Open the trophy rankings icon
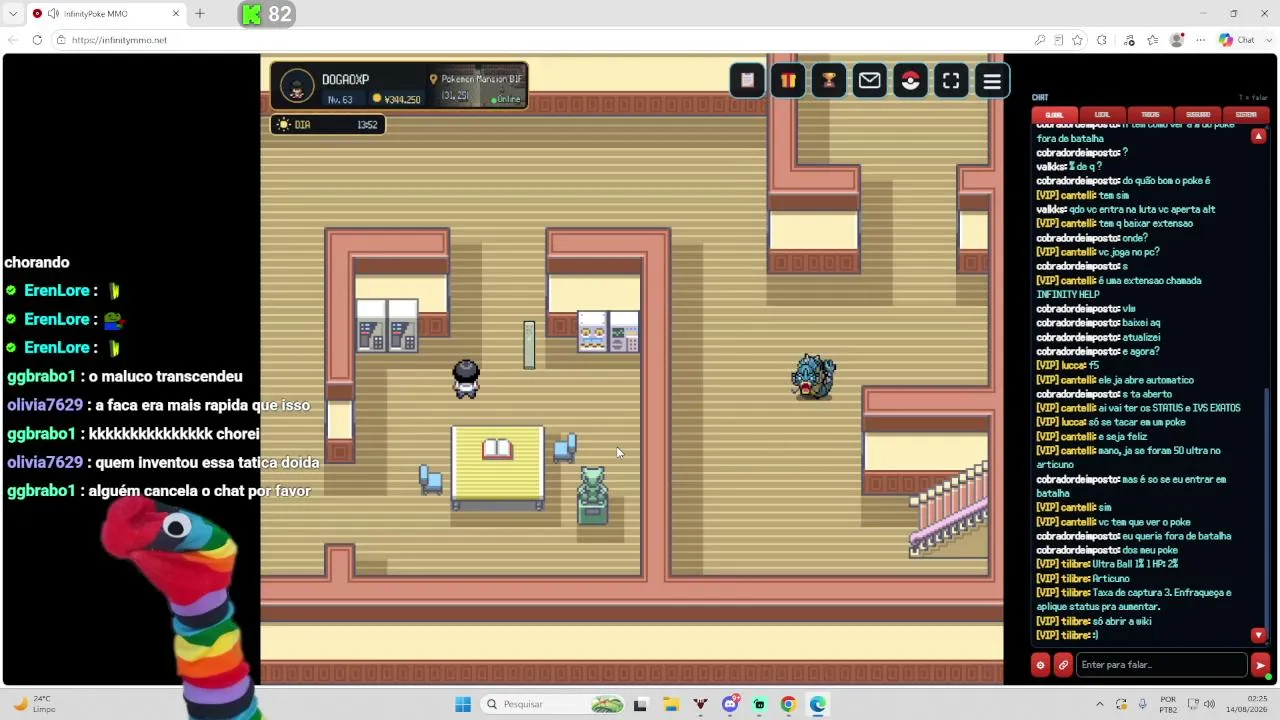Viewport: 1280px width, 720px height. click(x=829, y=81)
